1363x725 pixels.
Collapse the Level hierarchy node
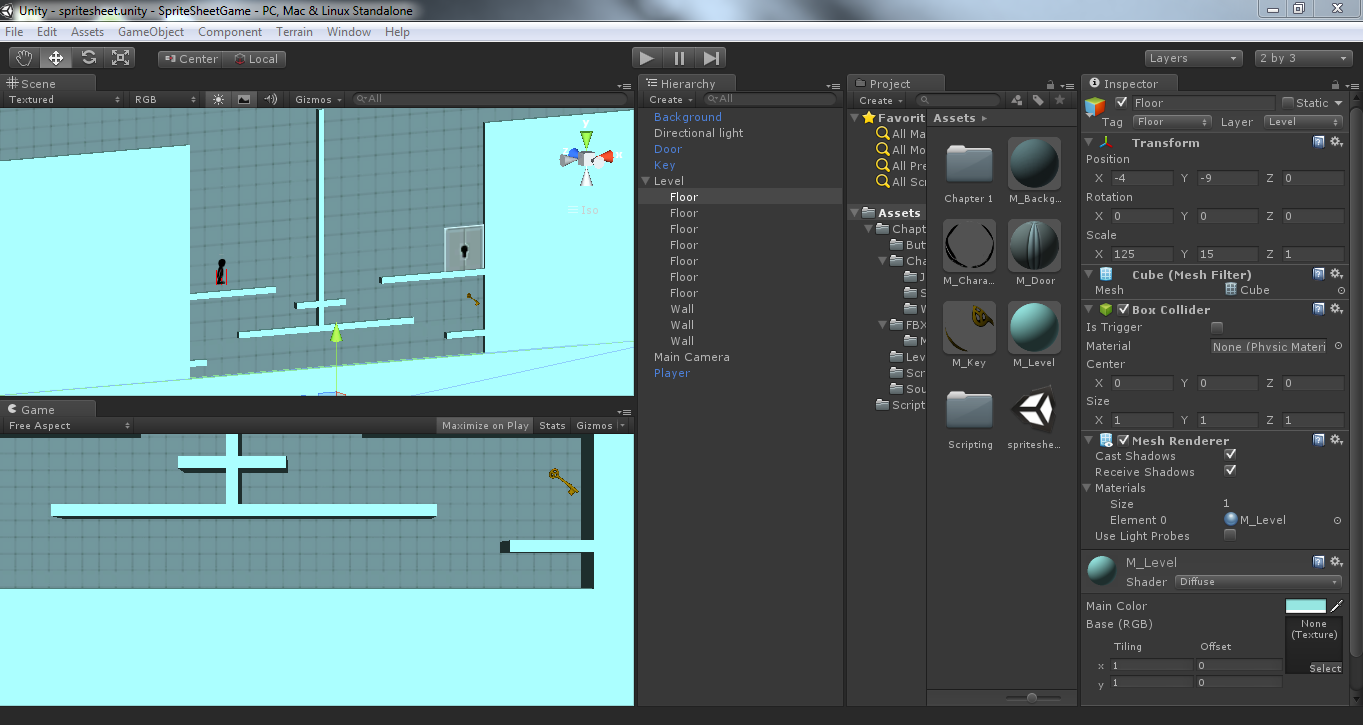coord(645,181)
